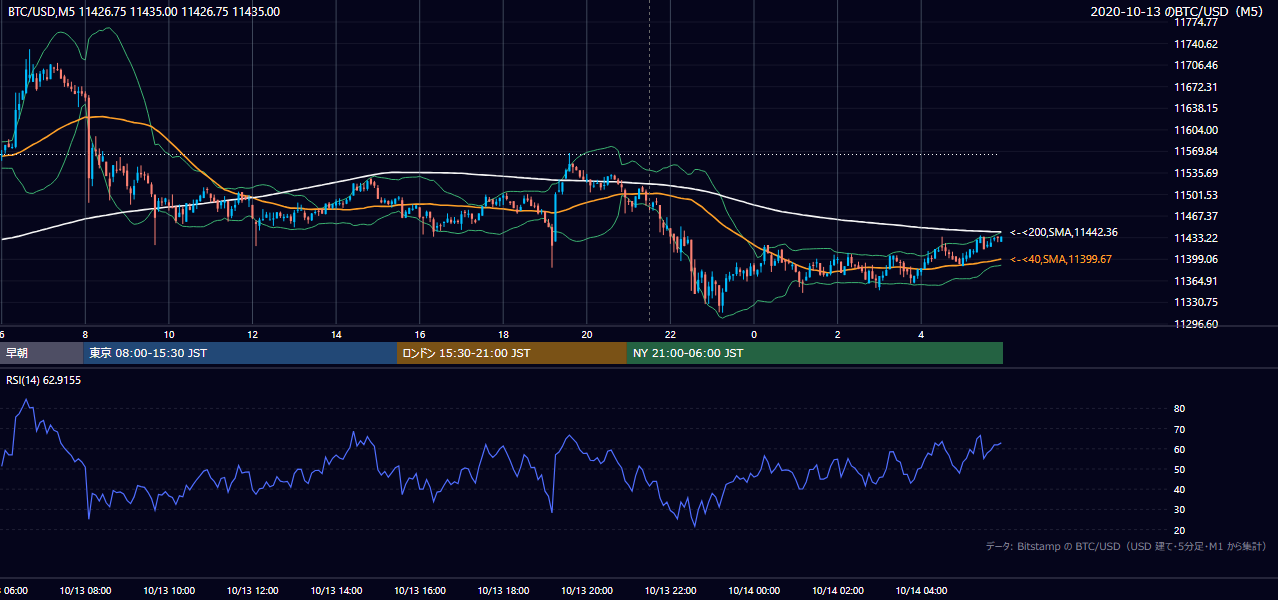Click the 10/13 16:00 time axis label

[420, 591]
